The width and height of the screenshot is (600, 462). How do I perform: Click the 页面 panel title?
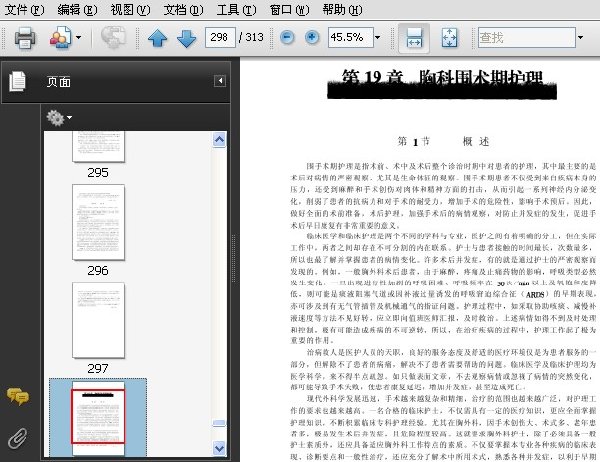(x=59, y=82)
